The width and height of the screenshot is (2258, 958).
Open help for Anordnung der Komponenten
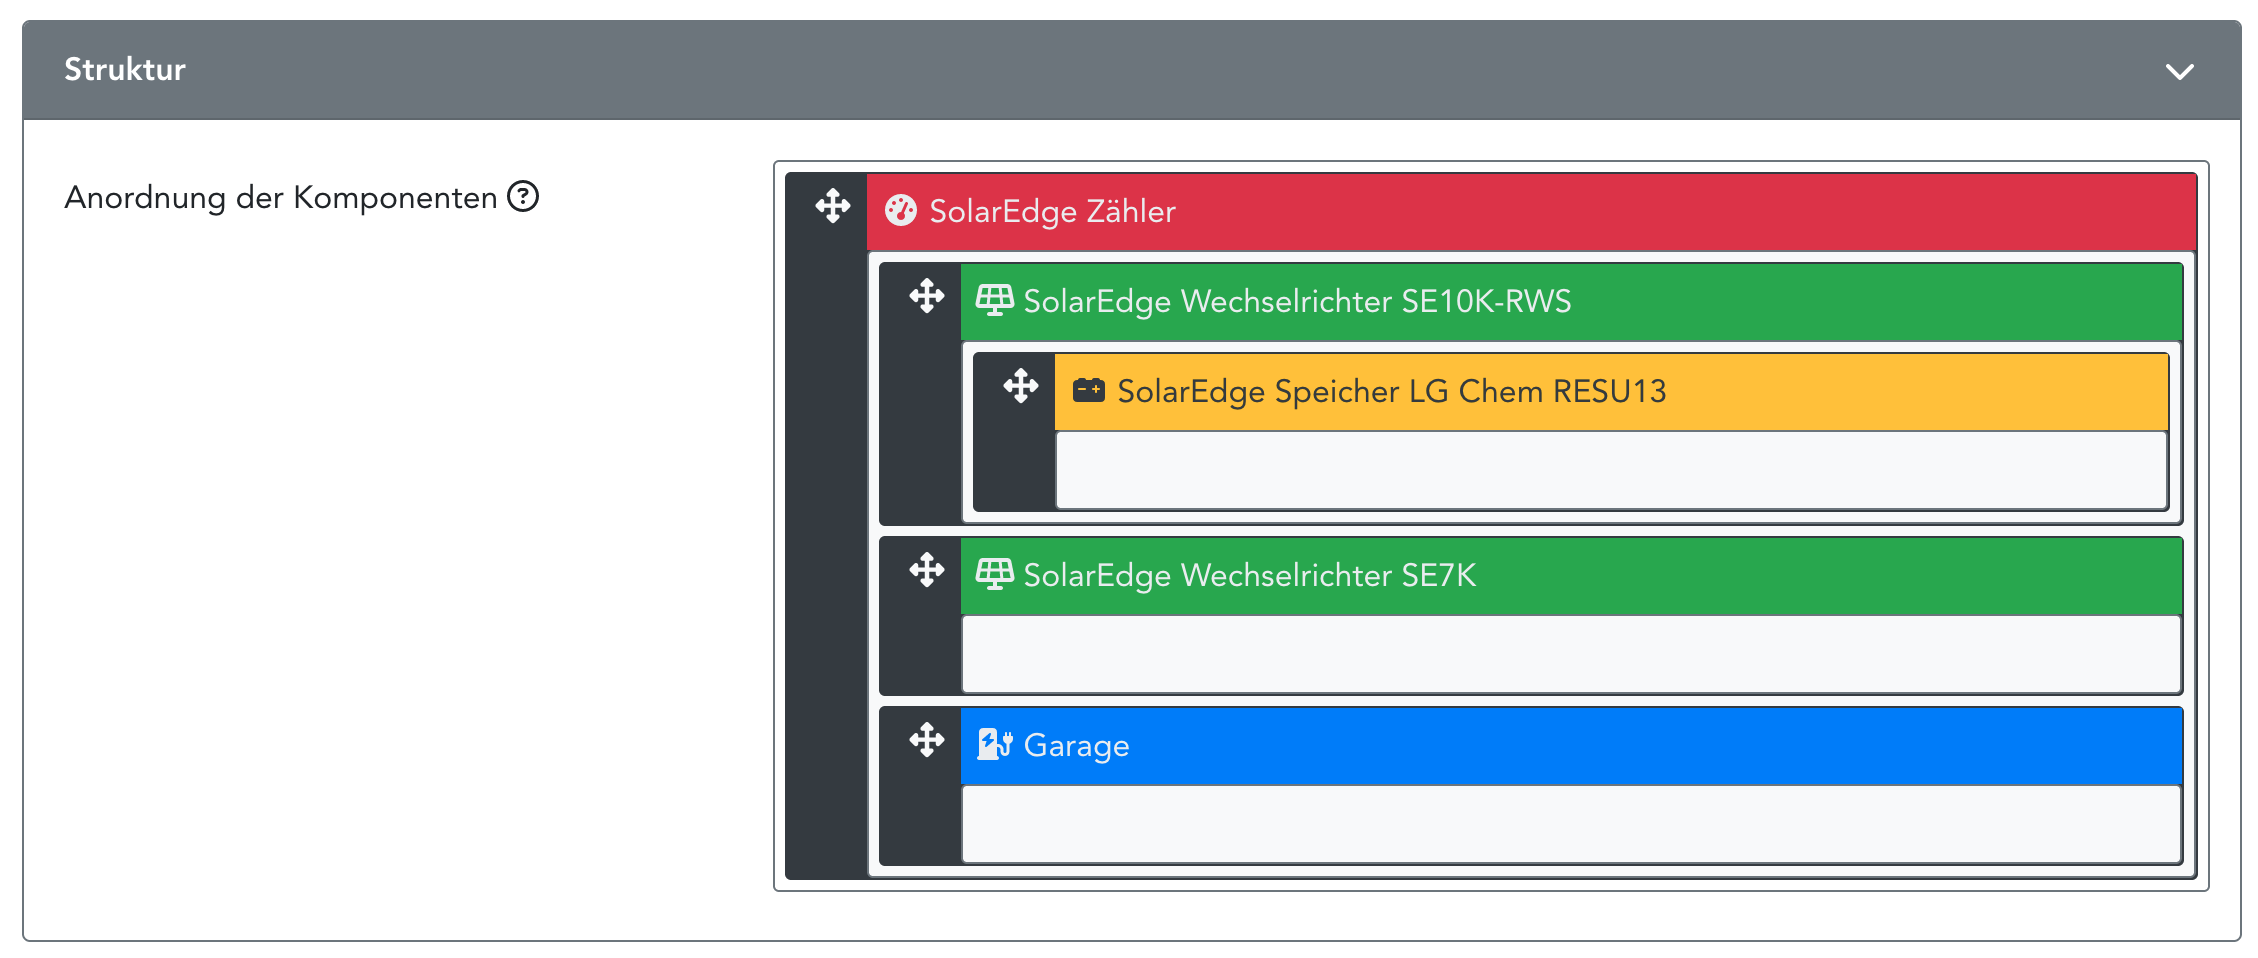[523, 197]
